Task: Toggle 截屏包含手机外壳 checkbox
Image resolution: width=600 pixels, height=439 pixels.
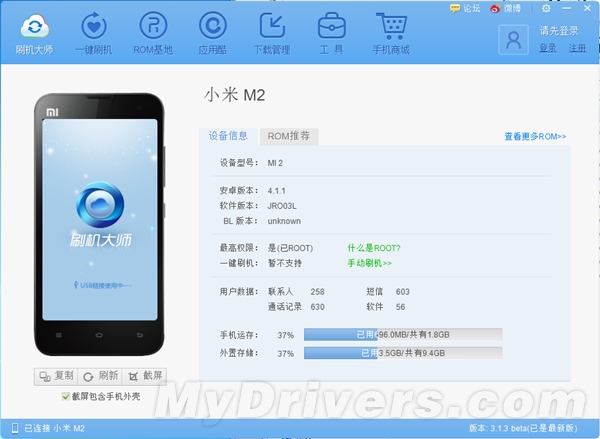Action: (x=65, y=397)
